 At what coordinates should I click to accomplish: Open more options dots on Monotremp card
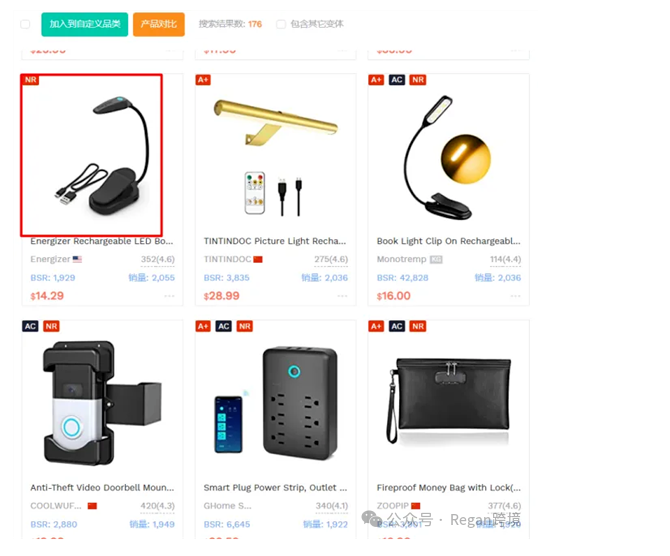515,296
